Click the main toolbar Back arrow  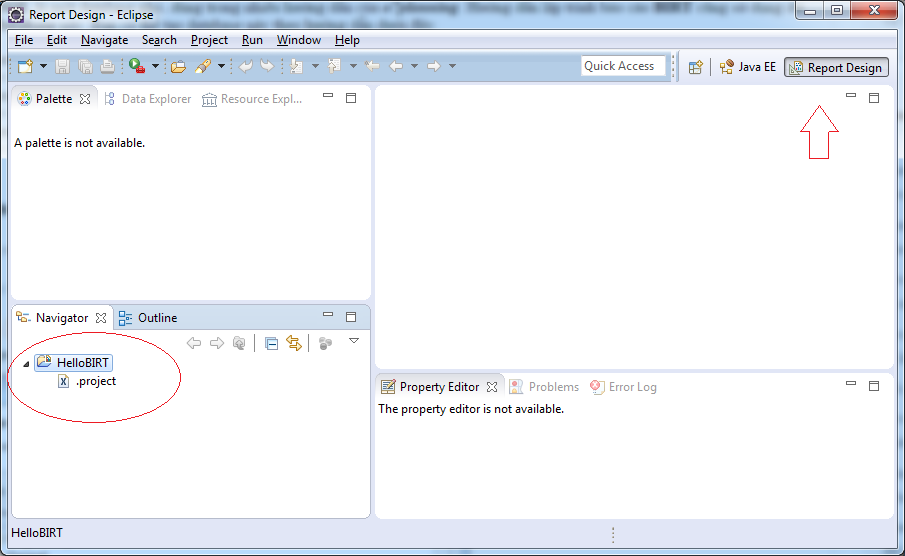[396, 66]
